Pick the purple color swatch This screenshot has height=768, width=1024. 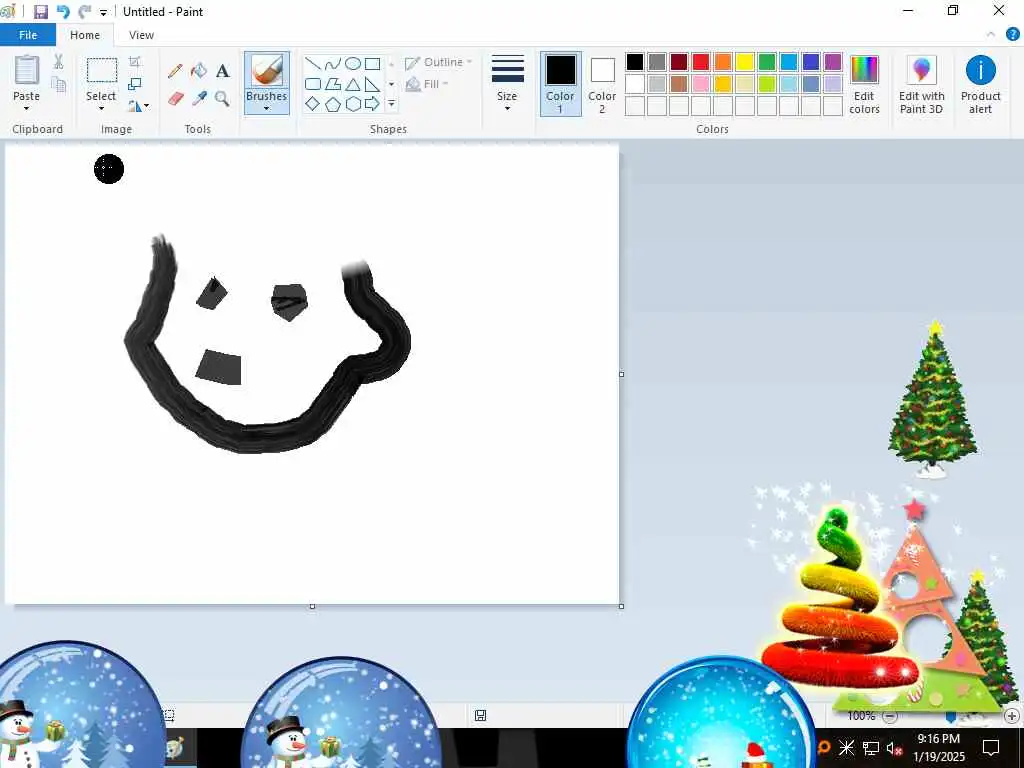tap(833, 62)
